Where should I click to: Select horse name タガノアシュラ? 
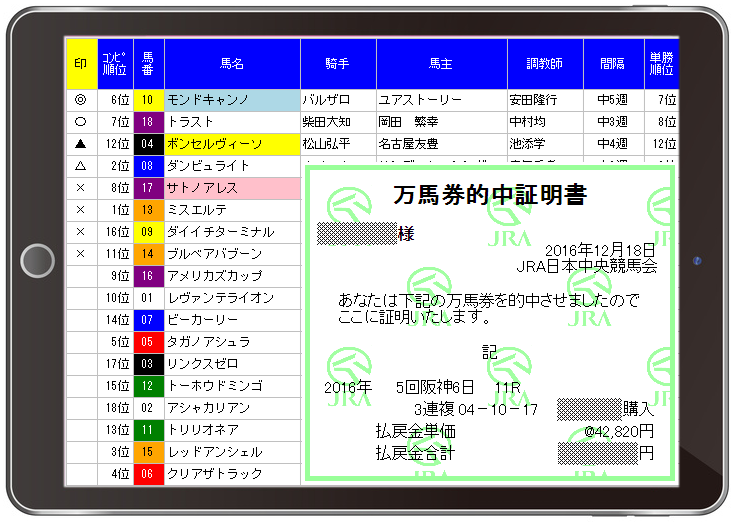click(232, 342)
